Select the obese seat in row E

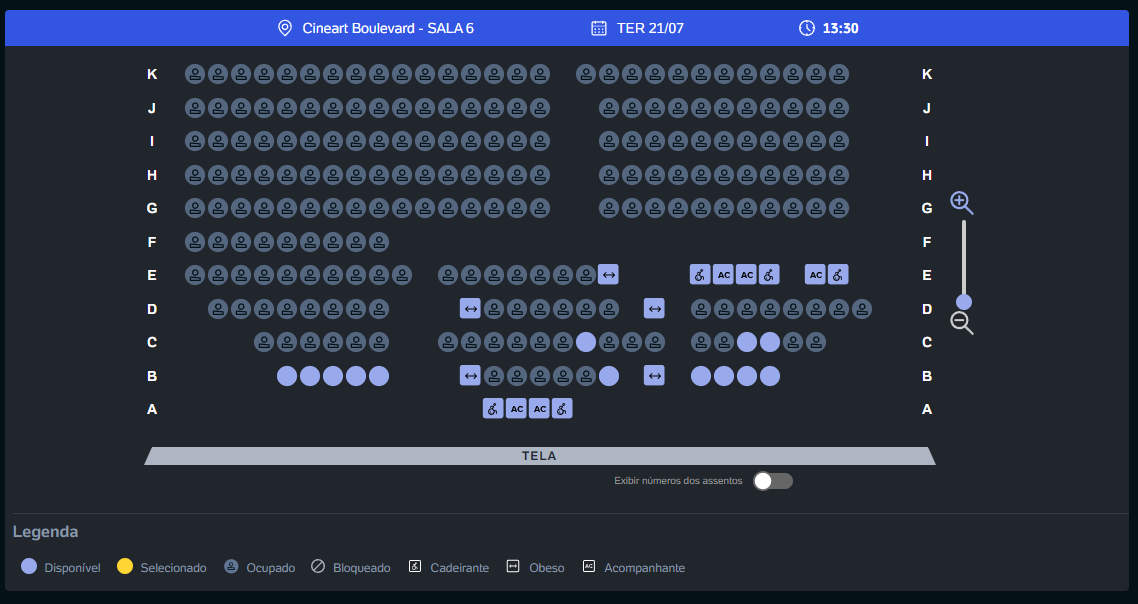[608, 275]
